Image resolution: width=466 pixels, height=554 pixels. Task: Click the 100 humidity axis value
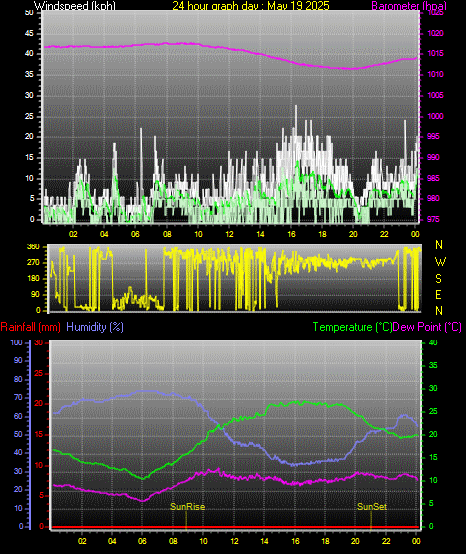[17, 342]
